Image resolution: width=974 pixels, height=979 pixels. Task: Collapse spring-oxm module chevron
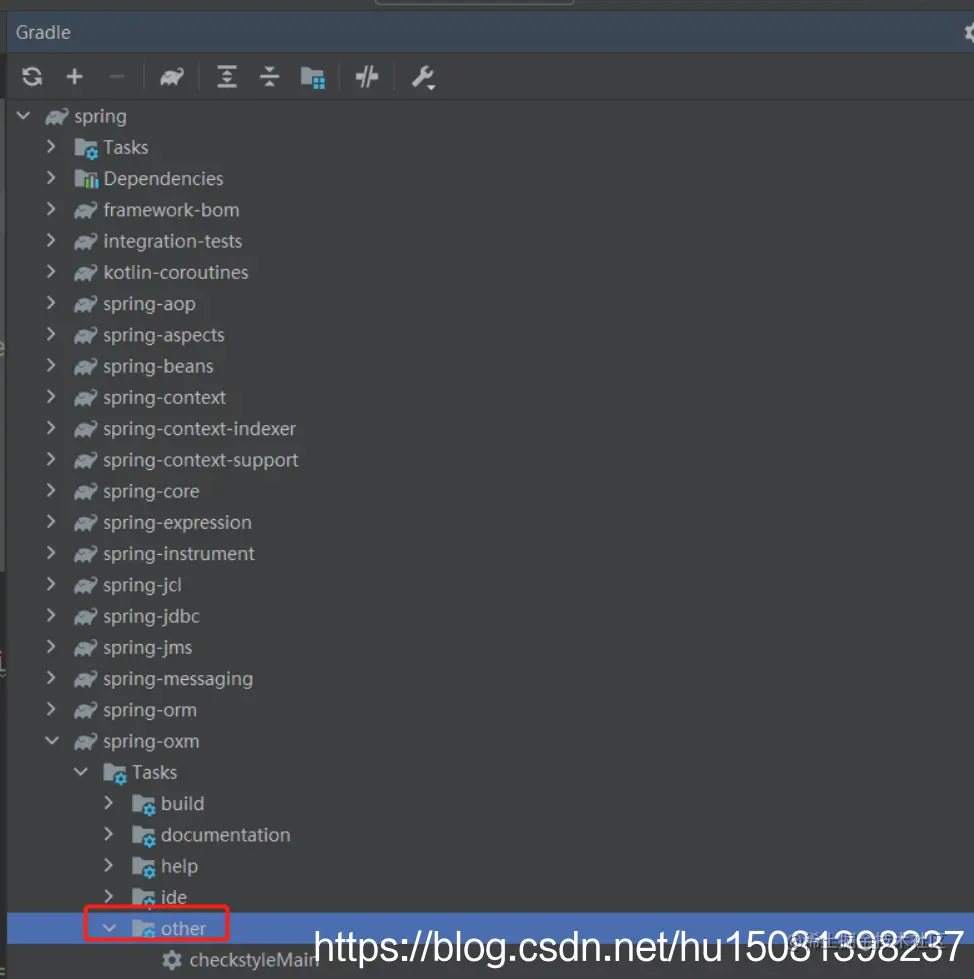(x=52, y=740)
